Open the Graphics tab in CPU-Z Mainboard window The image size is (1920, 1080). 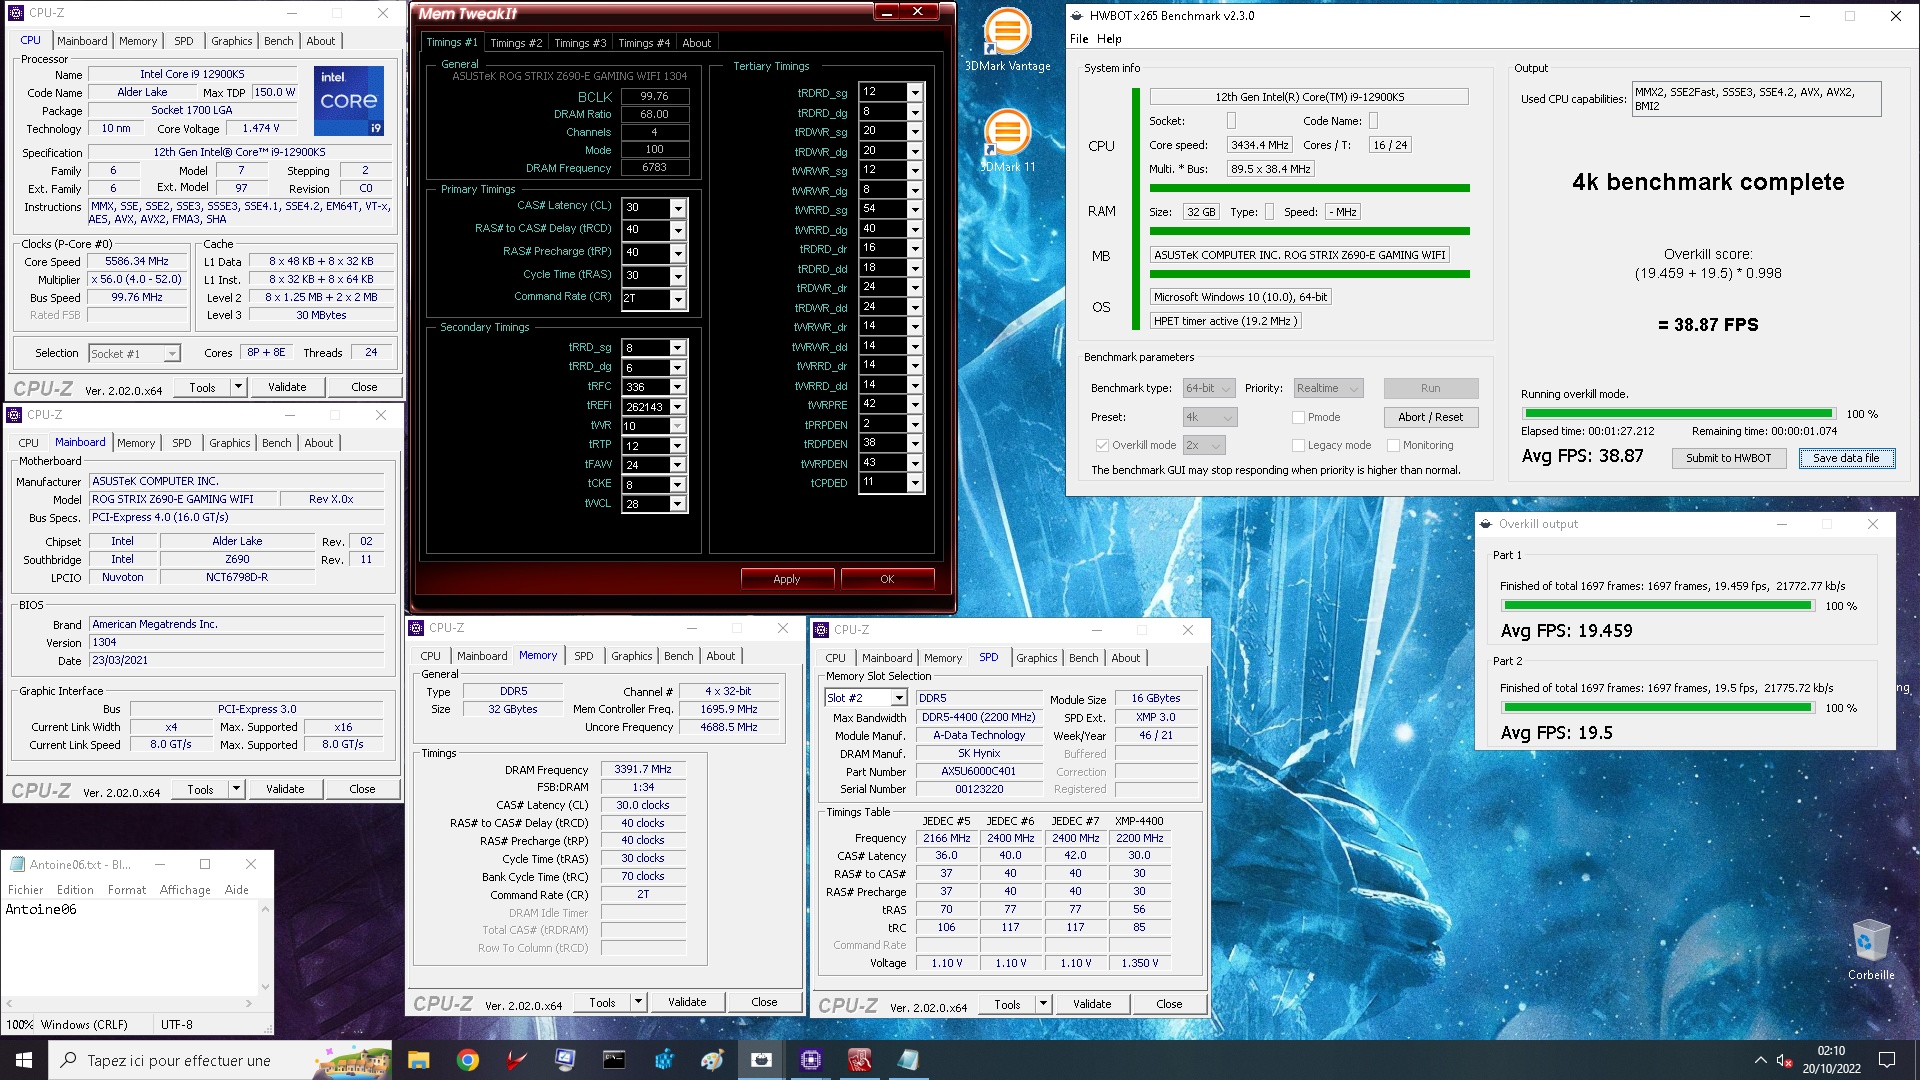click(x=229, y=443)
